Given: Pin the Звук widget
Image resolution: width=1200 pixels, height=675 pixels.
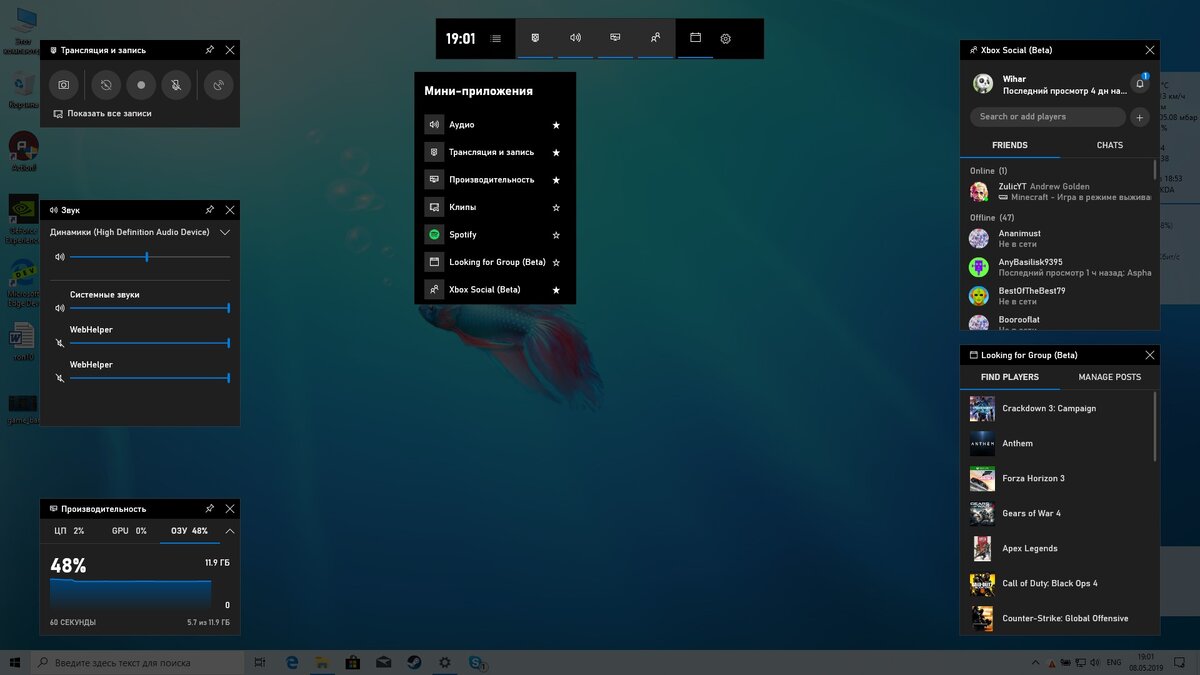Looking at the screenshot, I should 209,210.
